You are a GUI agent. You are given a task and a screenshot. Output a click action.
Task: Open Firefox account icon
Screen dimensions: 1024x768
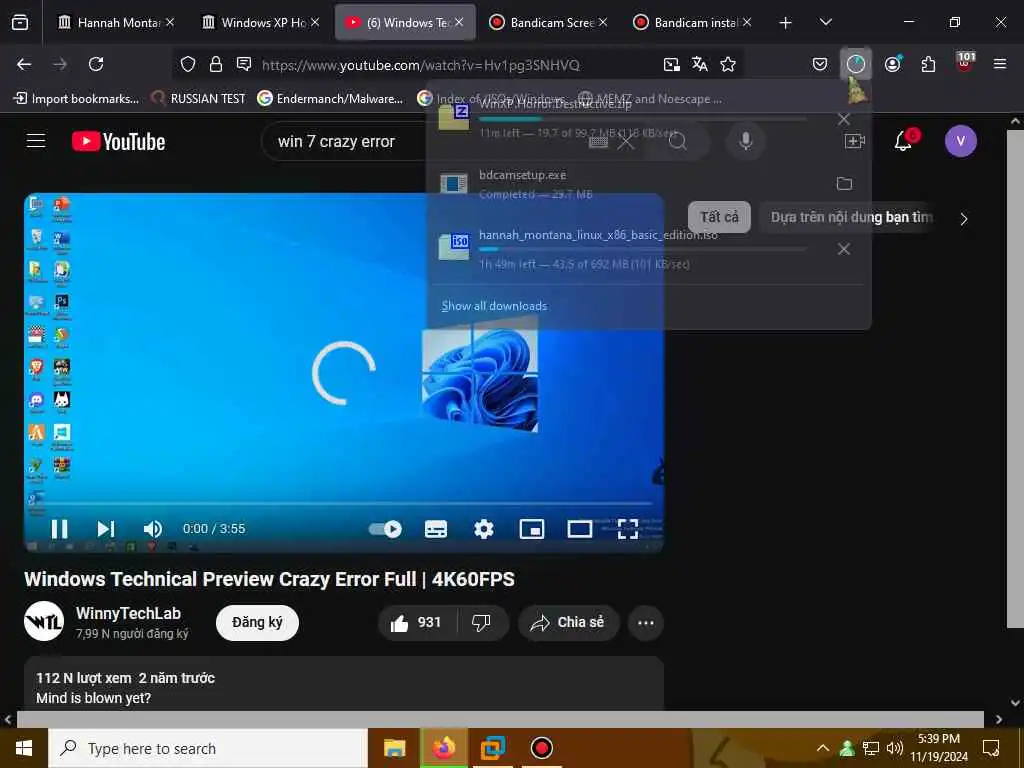893,64
